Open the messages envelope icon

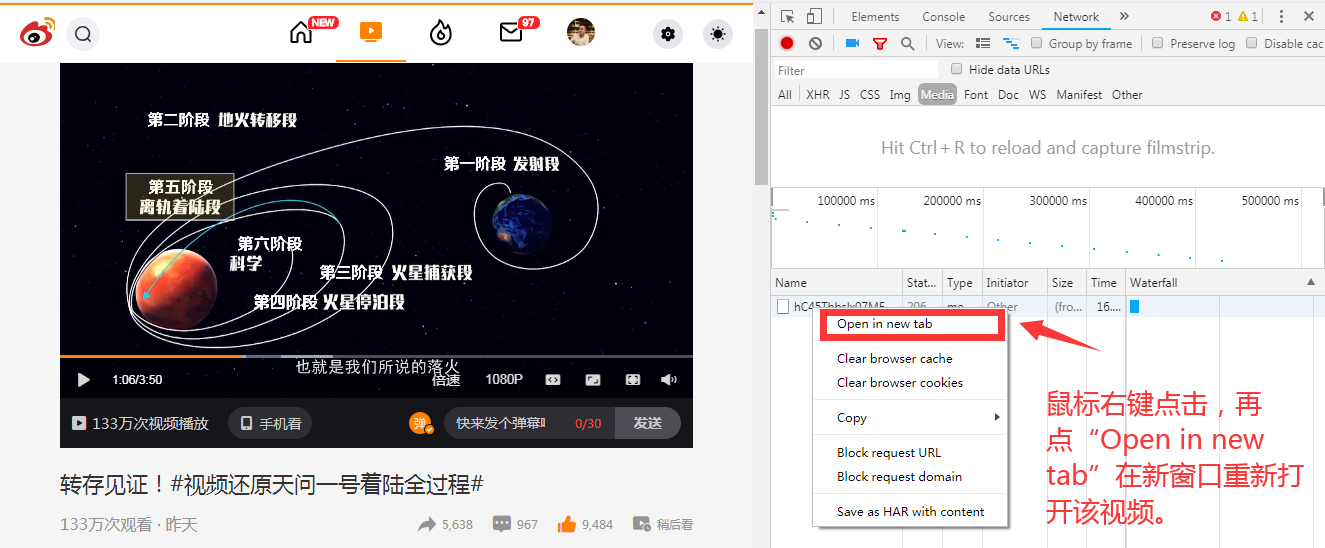511,33
